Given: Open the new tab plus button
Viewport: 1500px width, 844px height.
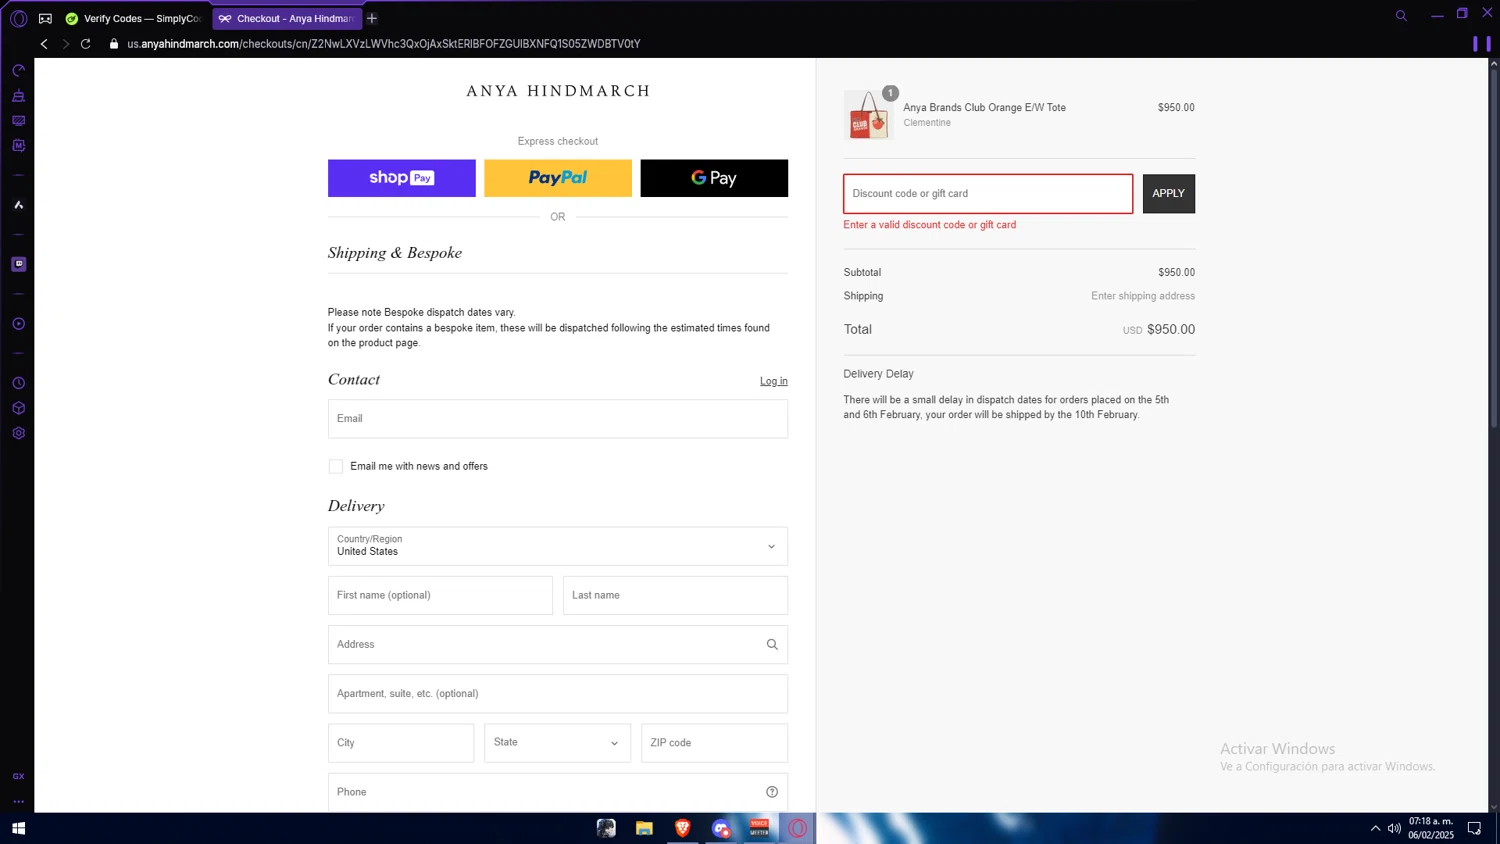Looking at the screenshot, I should click(x=372, y=18).
